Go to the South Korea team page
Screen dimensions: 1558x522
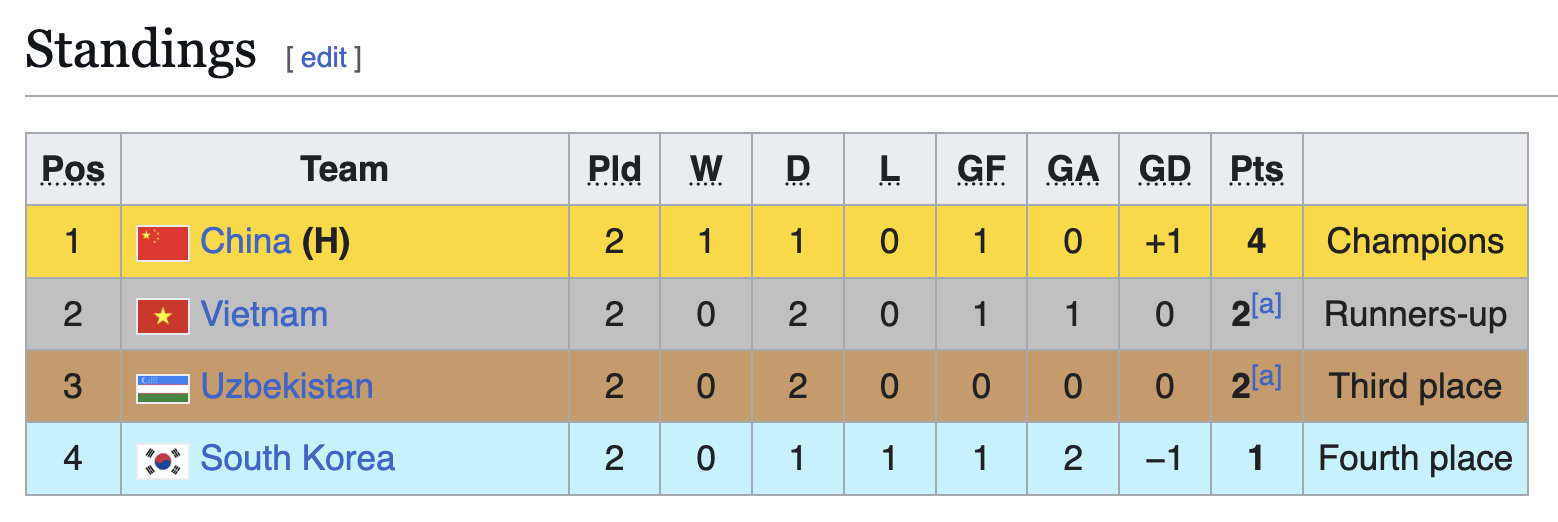click(x=297, y=459)
